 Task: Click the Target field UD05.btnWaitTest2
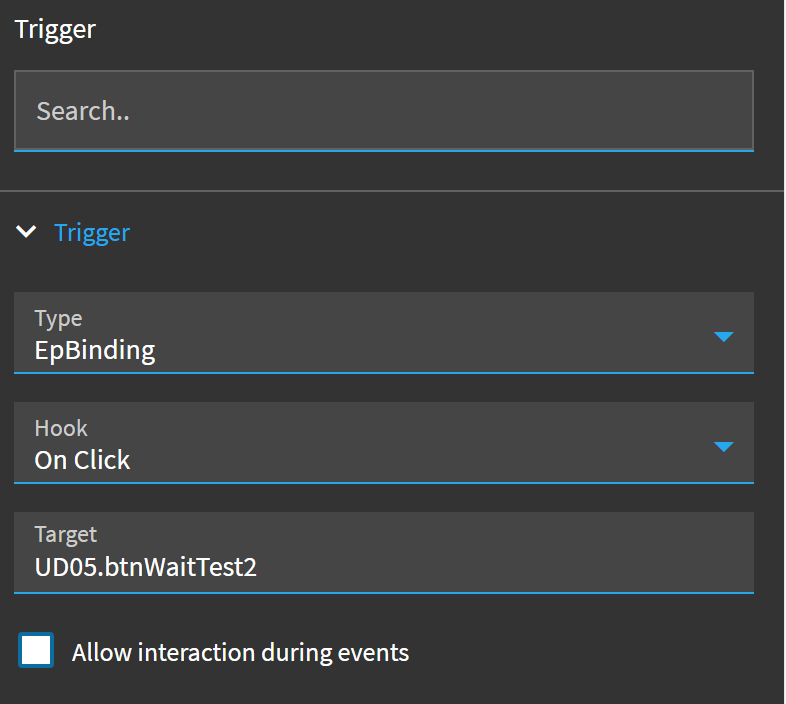(x=384, y=553)
